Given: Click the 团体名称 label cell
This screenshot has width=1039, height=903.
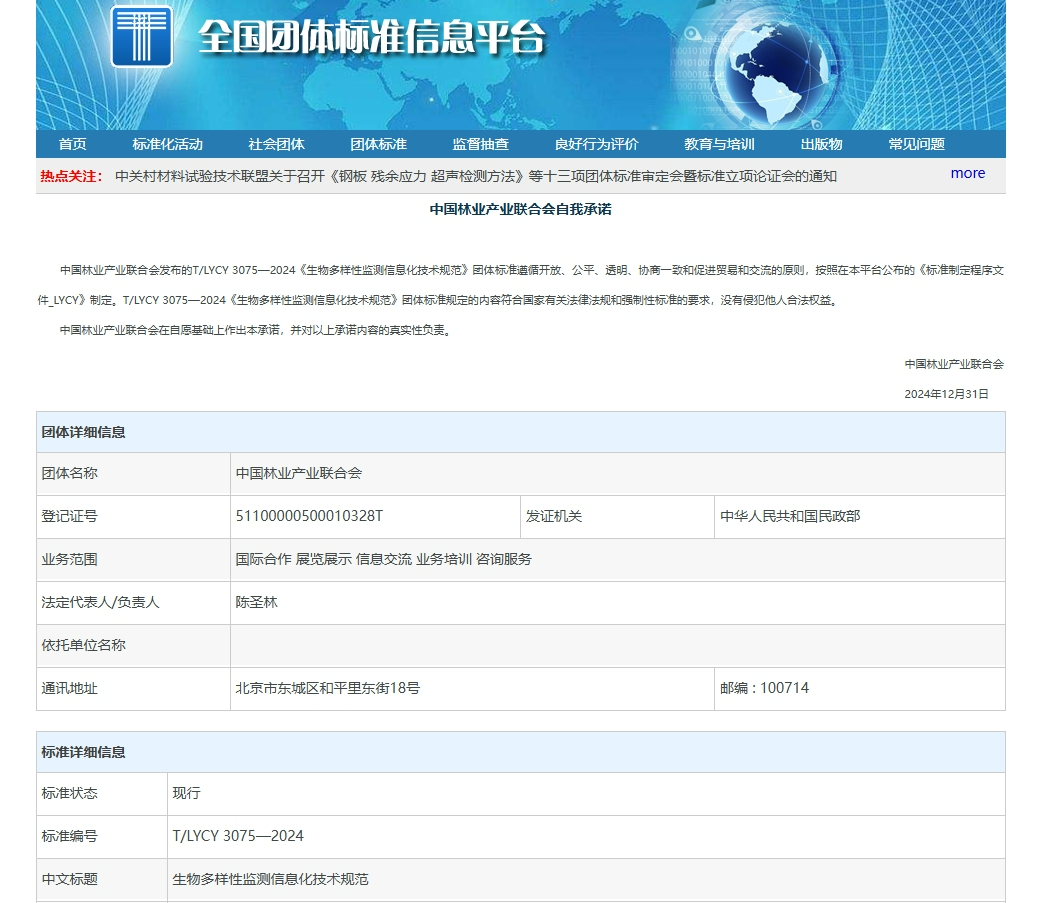Looking at the screenshot, I should coord(133,474).
